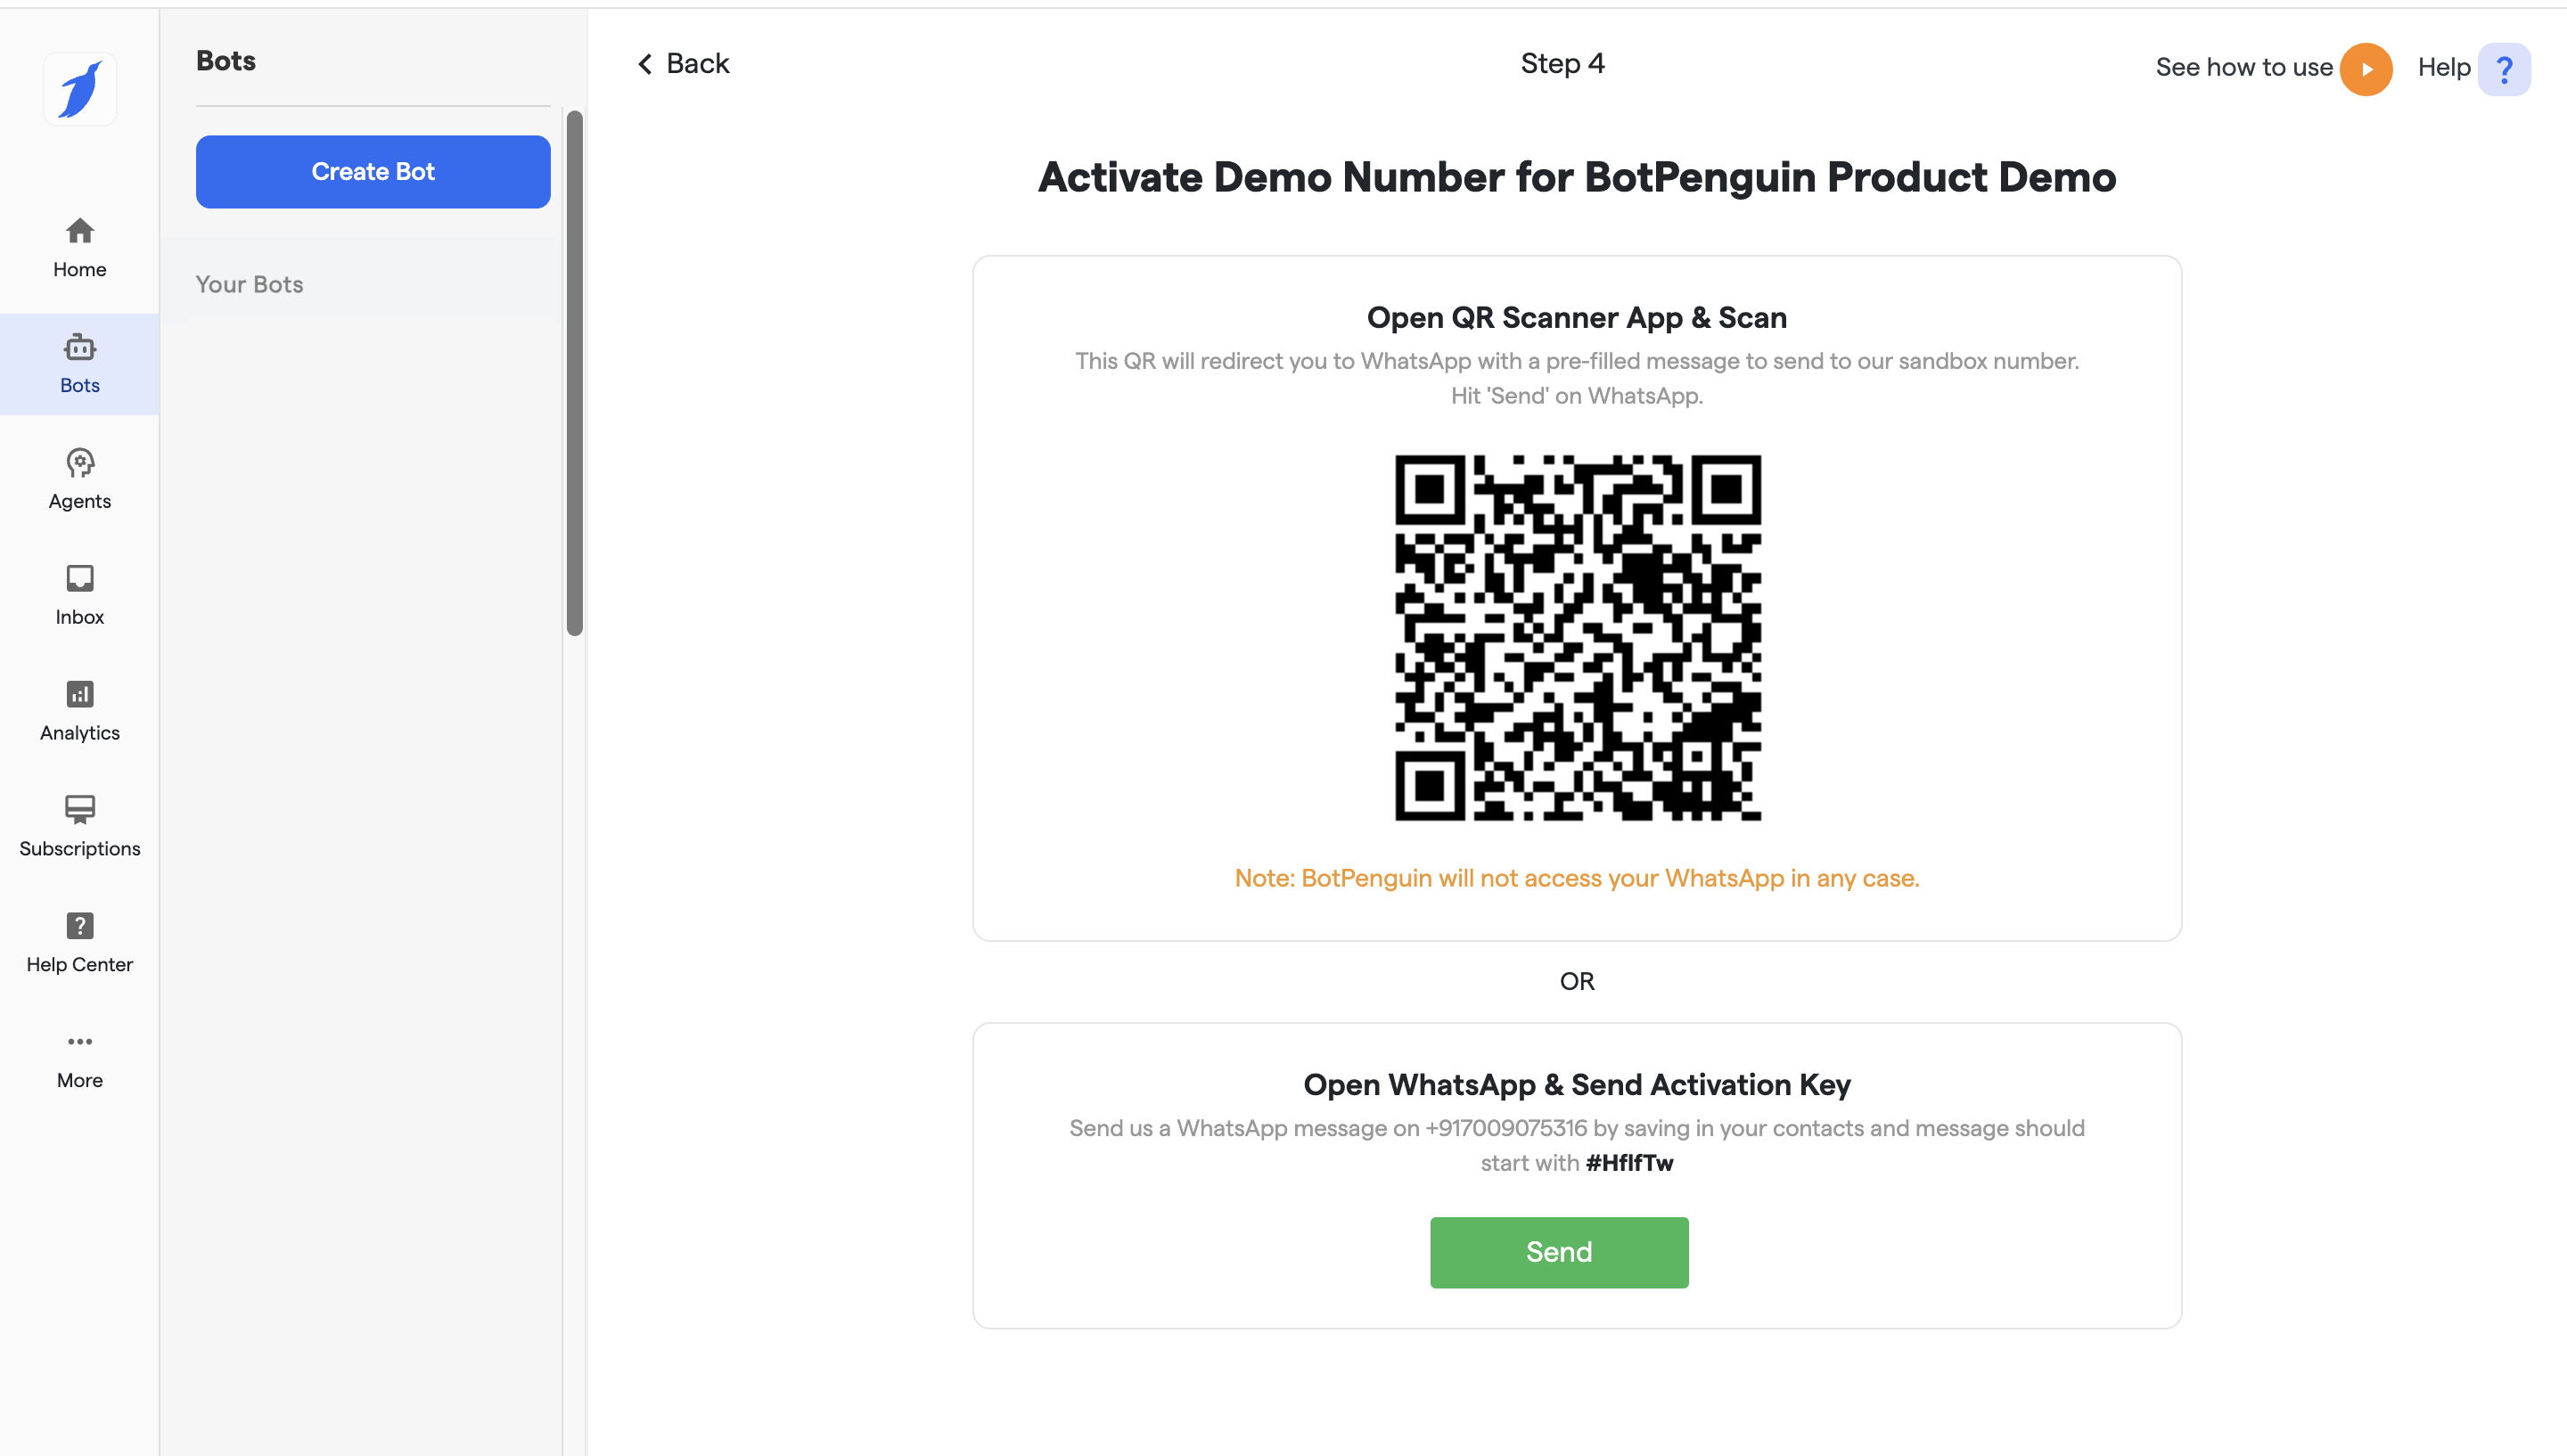Expand the More options menu
2567x1456 pixels.
pyautogui.click(x=80, y=1042)
